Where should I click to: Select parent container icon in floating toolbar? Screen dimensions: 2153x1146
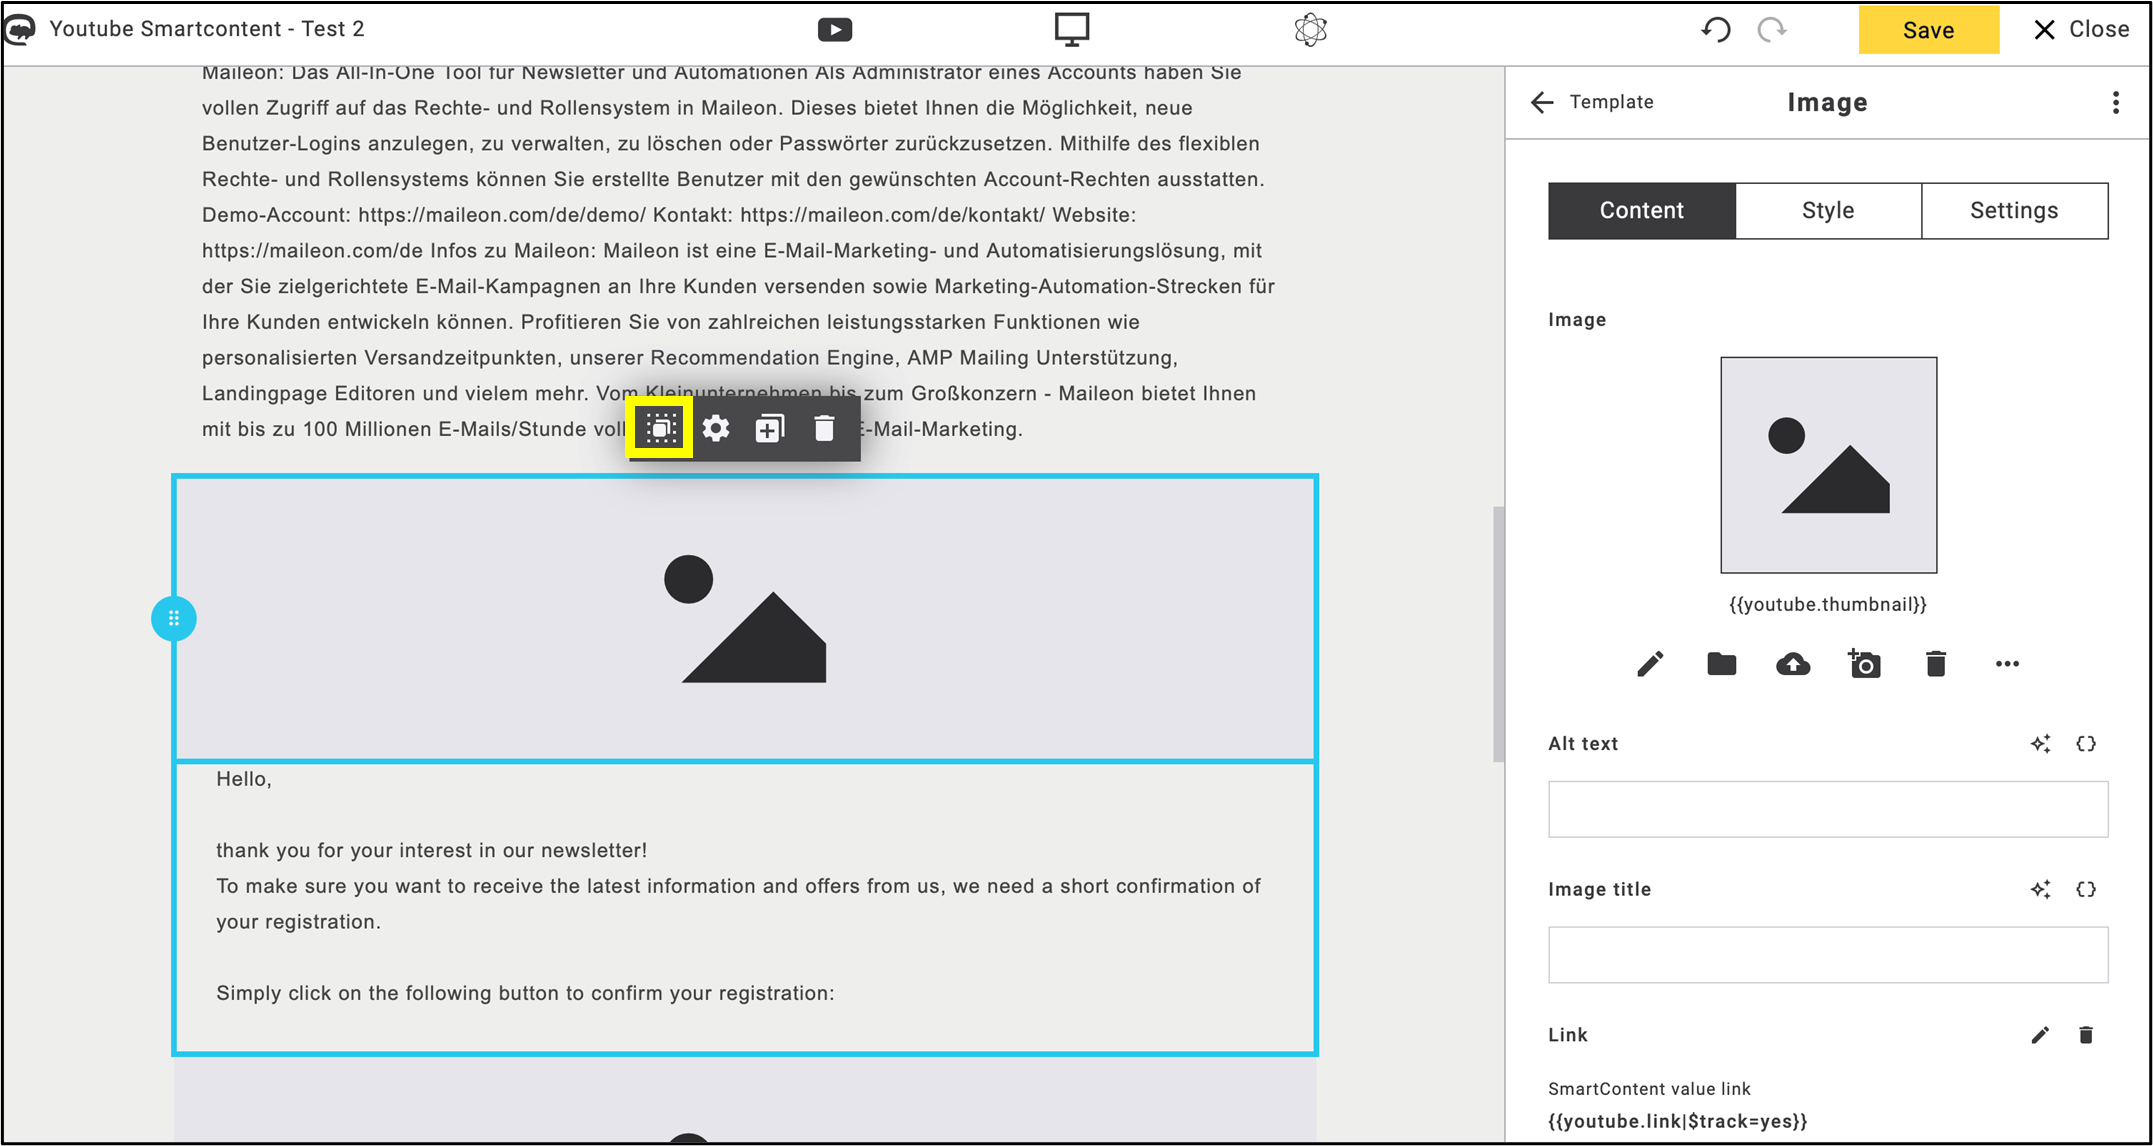pyautogui.click(x=660, y=429)
